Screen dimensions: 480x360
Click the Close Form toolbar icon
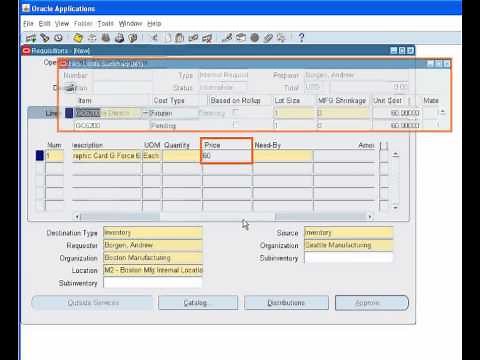pos(133,38)
